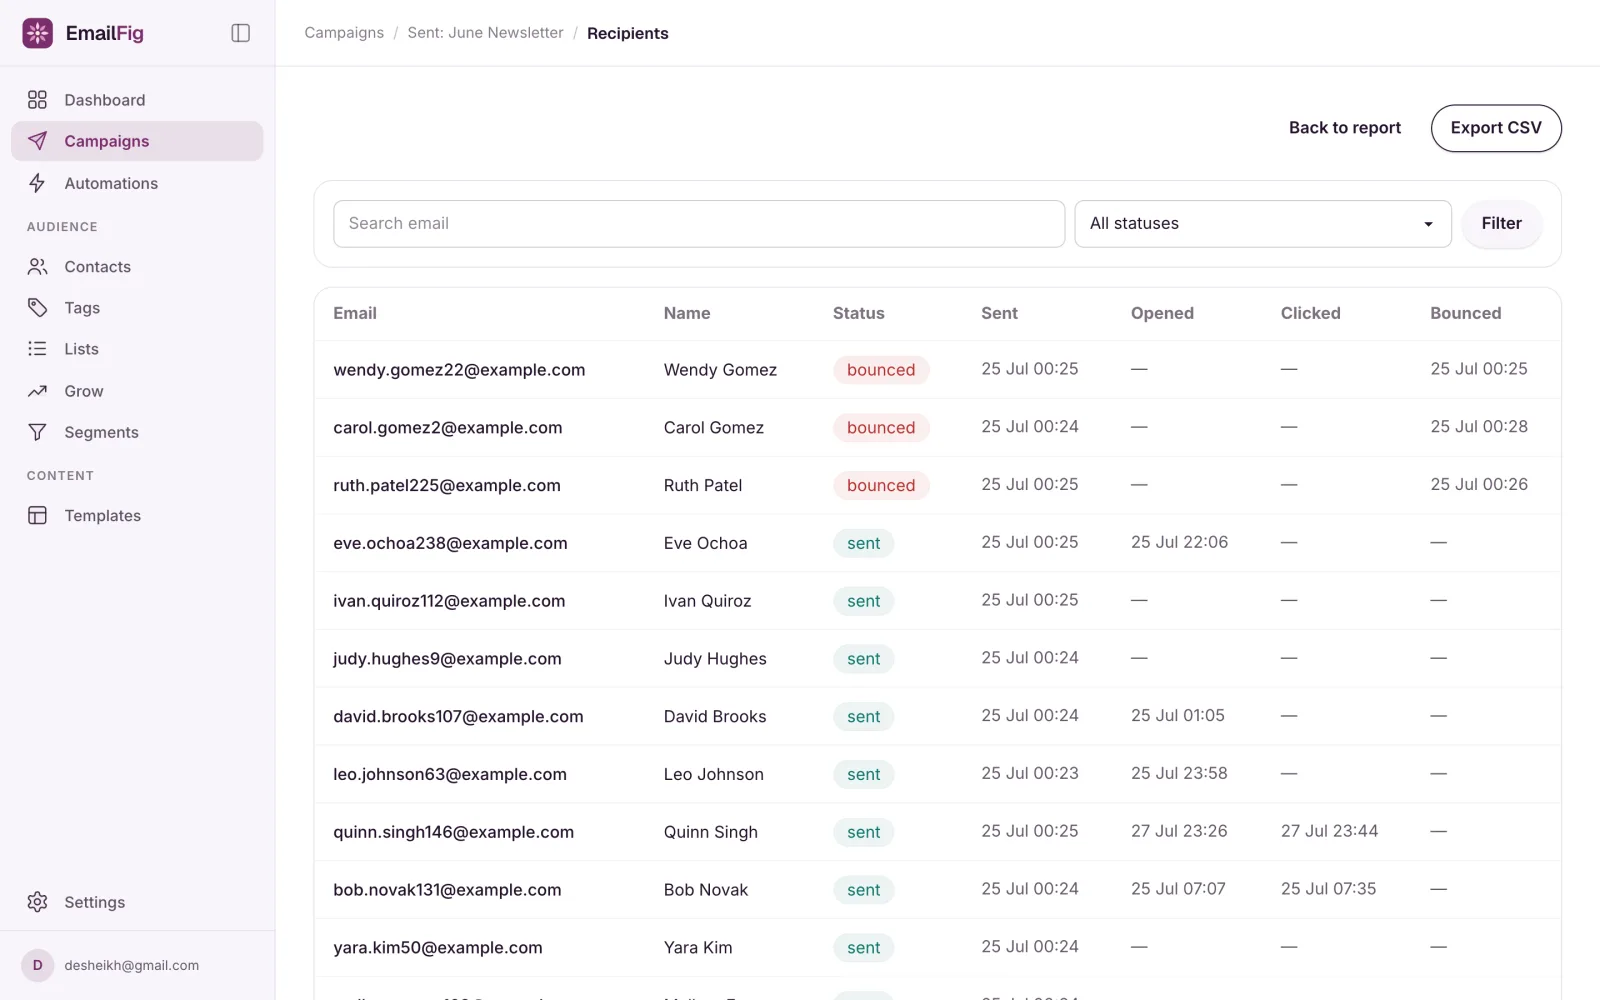Click opened time 25 Jul 22:06
1600x1000 pixels.
tap(1179, 542)
